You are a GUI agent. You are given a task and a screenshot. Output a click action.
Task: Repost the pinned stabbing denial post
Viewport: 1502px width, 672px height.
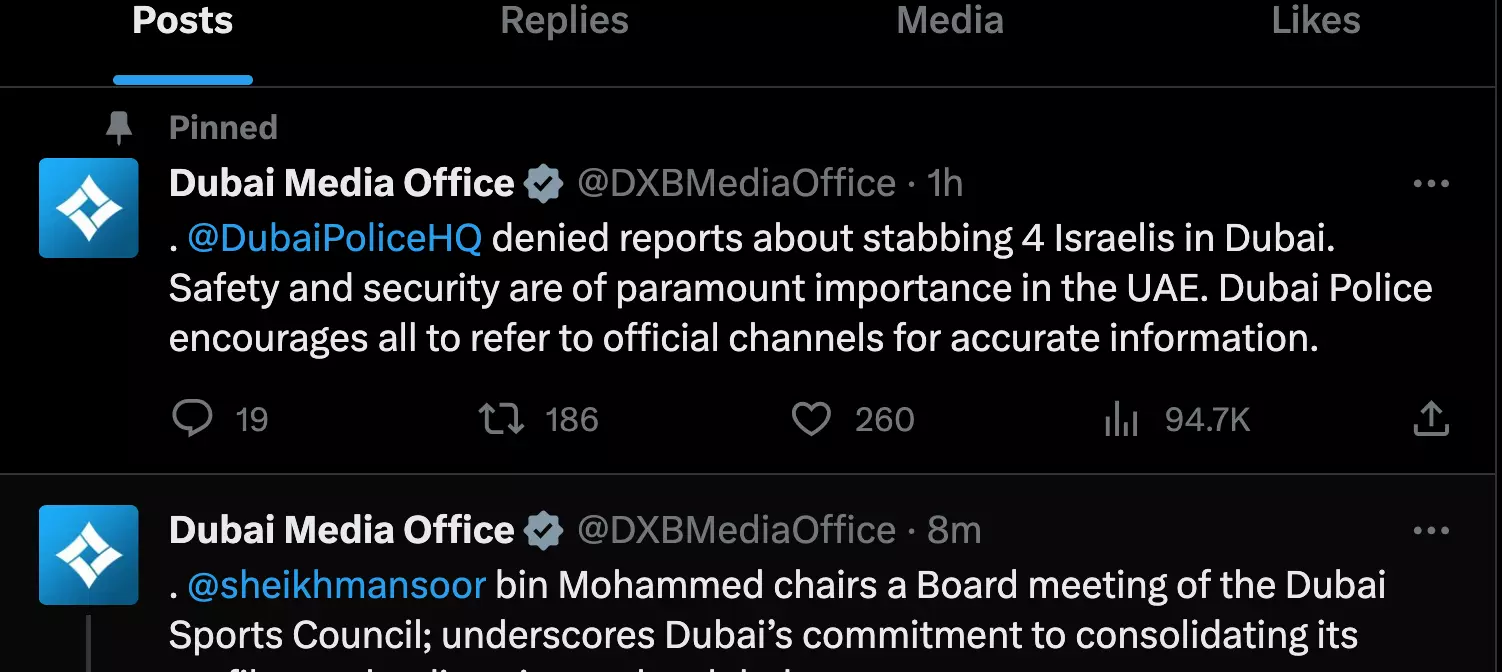(502, 419)
